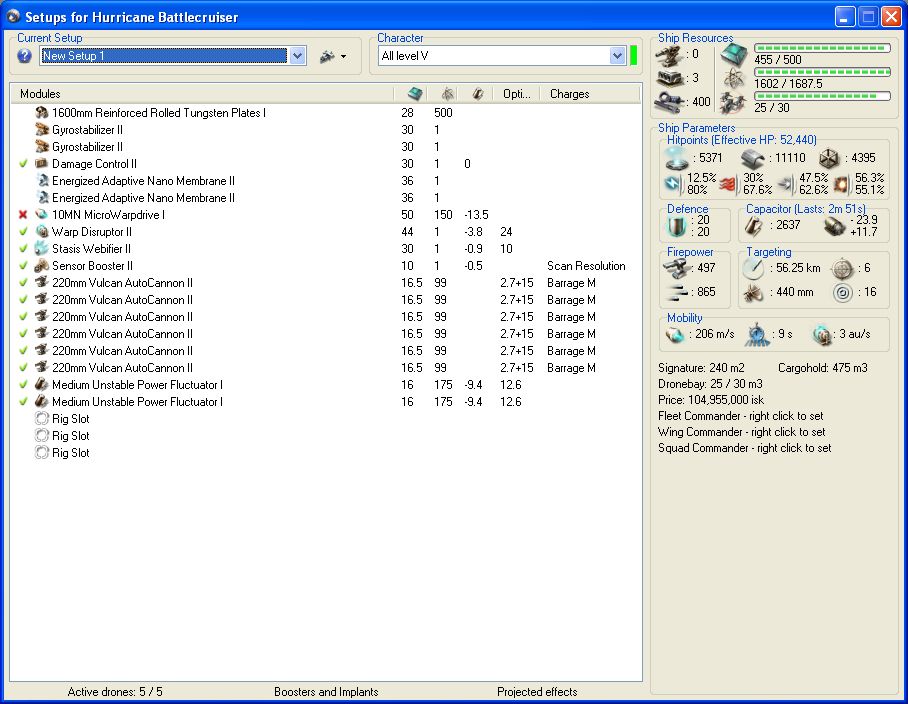
Task: Click the shield hitpoints icon showing 5371
Action: [x=676, y=157]
